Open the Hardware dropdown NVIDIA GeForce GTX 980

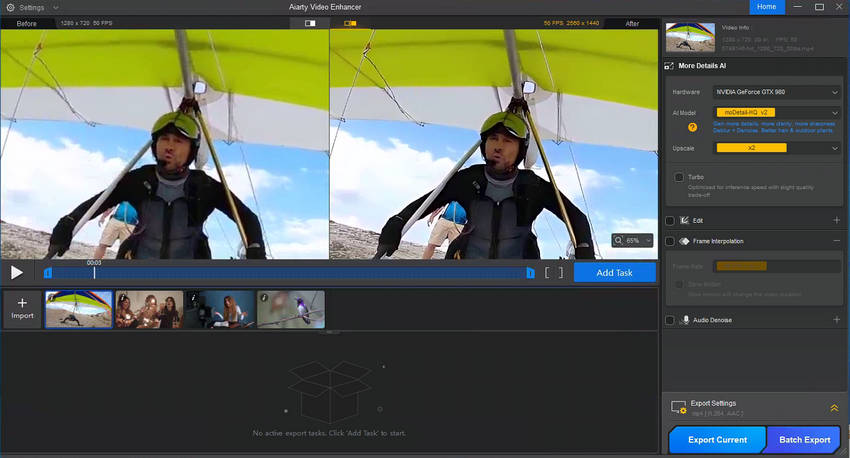[x=777, y=92]
